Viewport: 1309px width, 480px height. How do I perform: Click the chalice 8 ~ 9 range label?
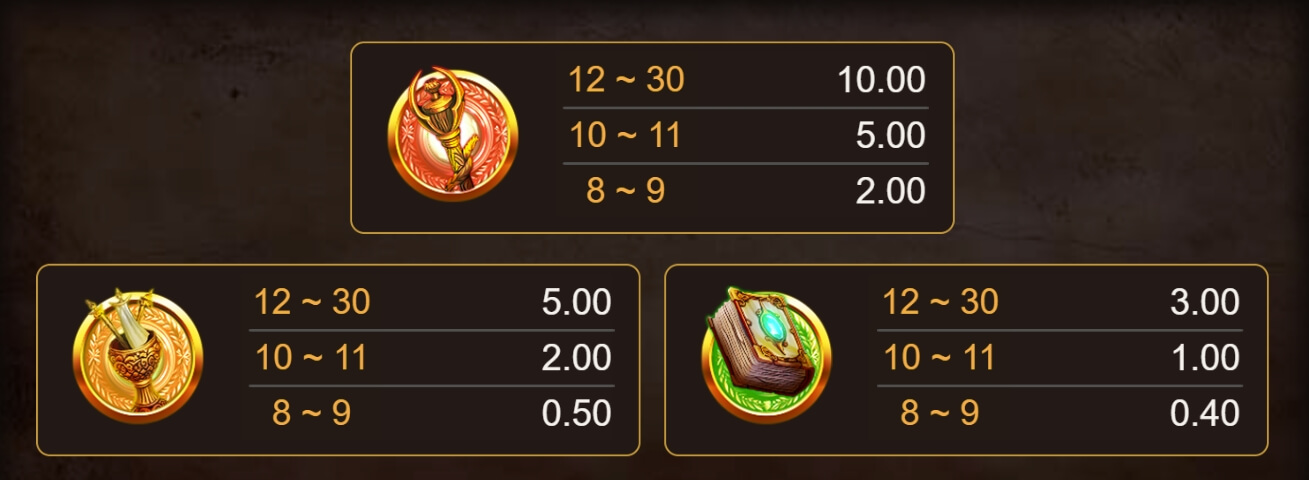(x=311, y=412)
